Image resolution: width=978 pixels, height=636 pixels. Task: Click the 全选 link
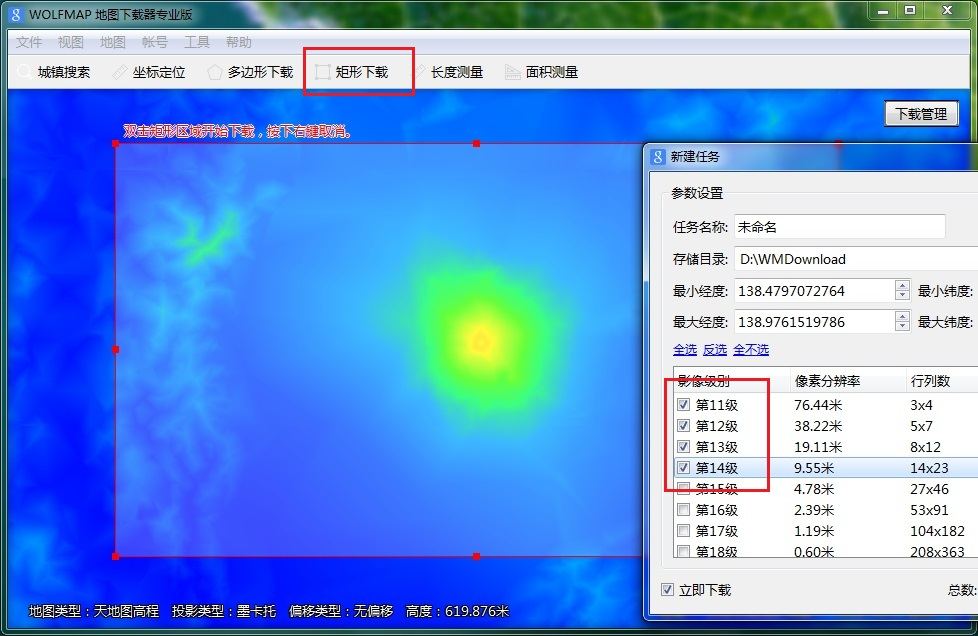(684, 350)
